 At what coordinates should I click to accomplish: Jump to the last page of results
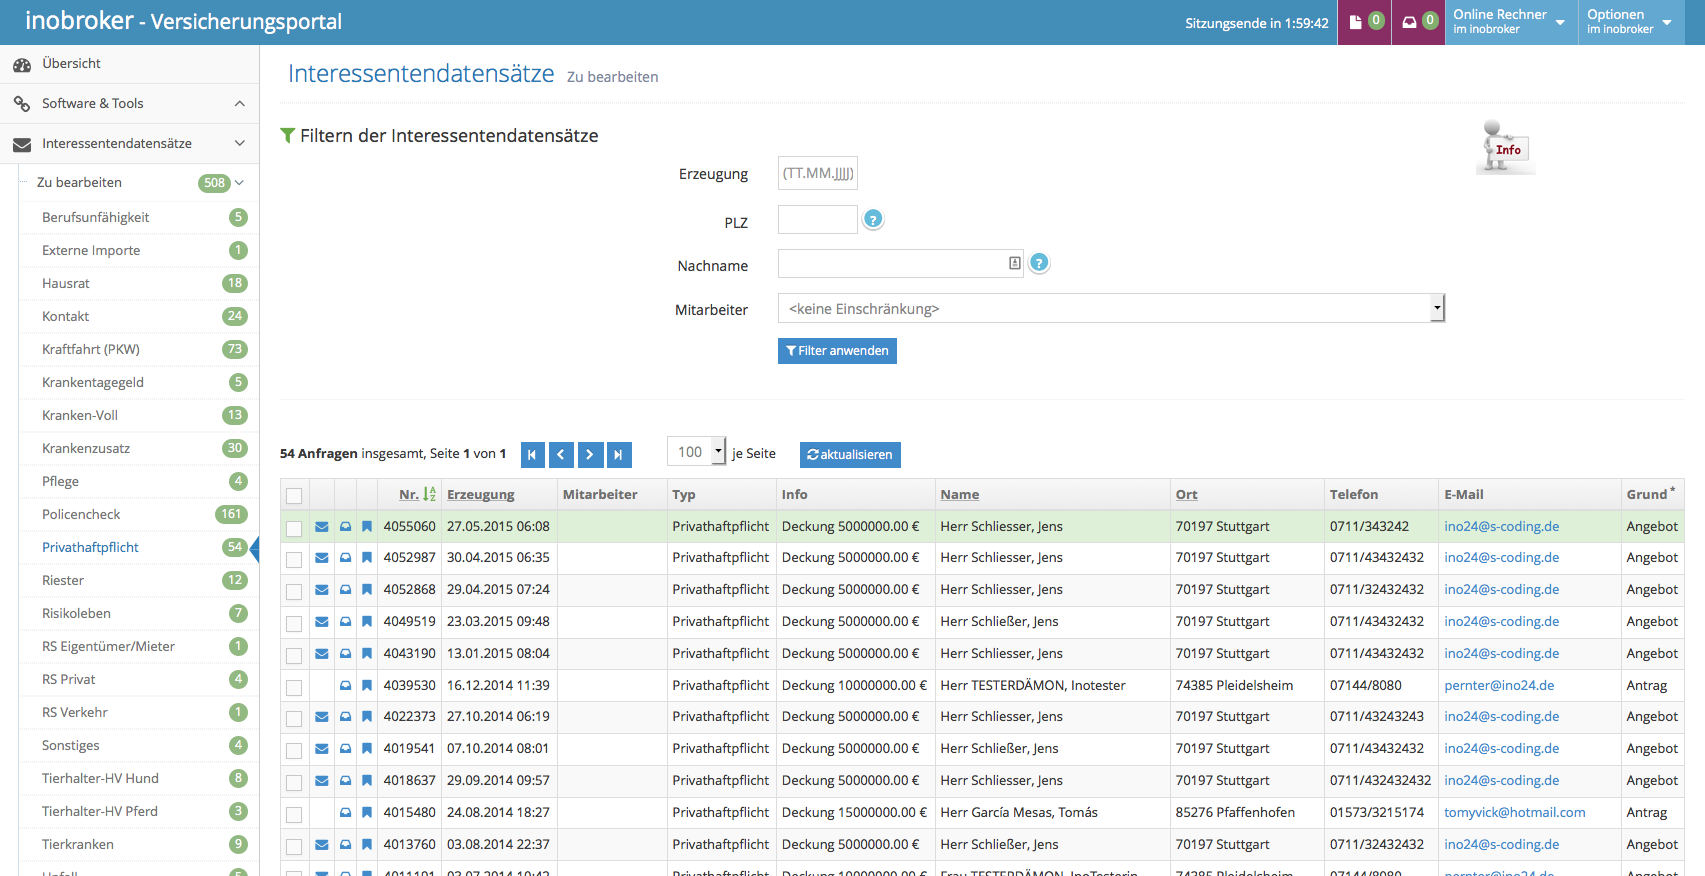click(x=619, y=455)
